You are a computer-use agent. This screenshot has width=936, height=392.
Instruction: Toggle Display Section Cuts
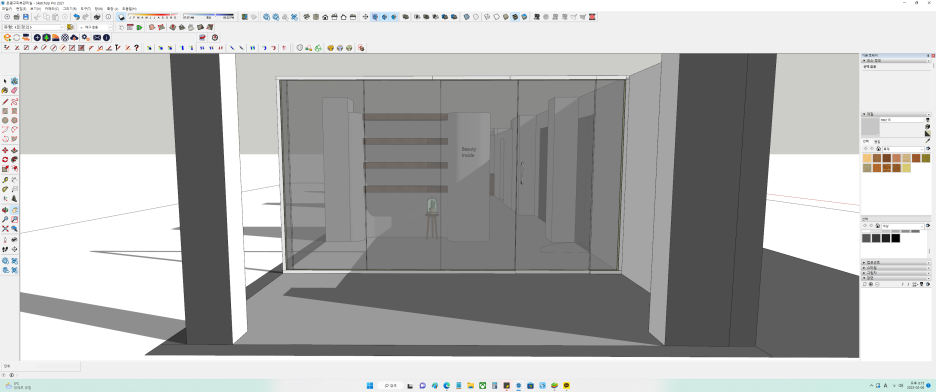point(384,17)
